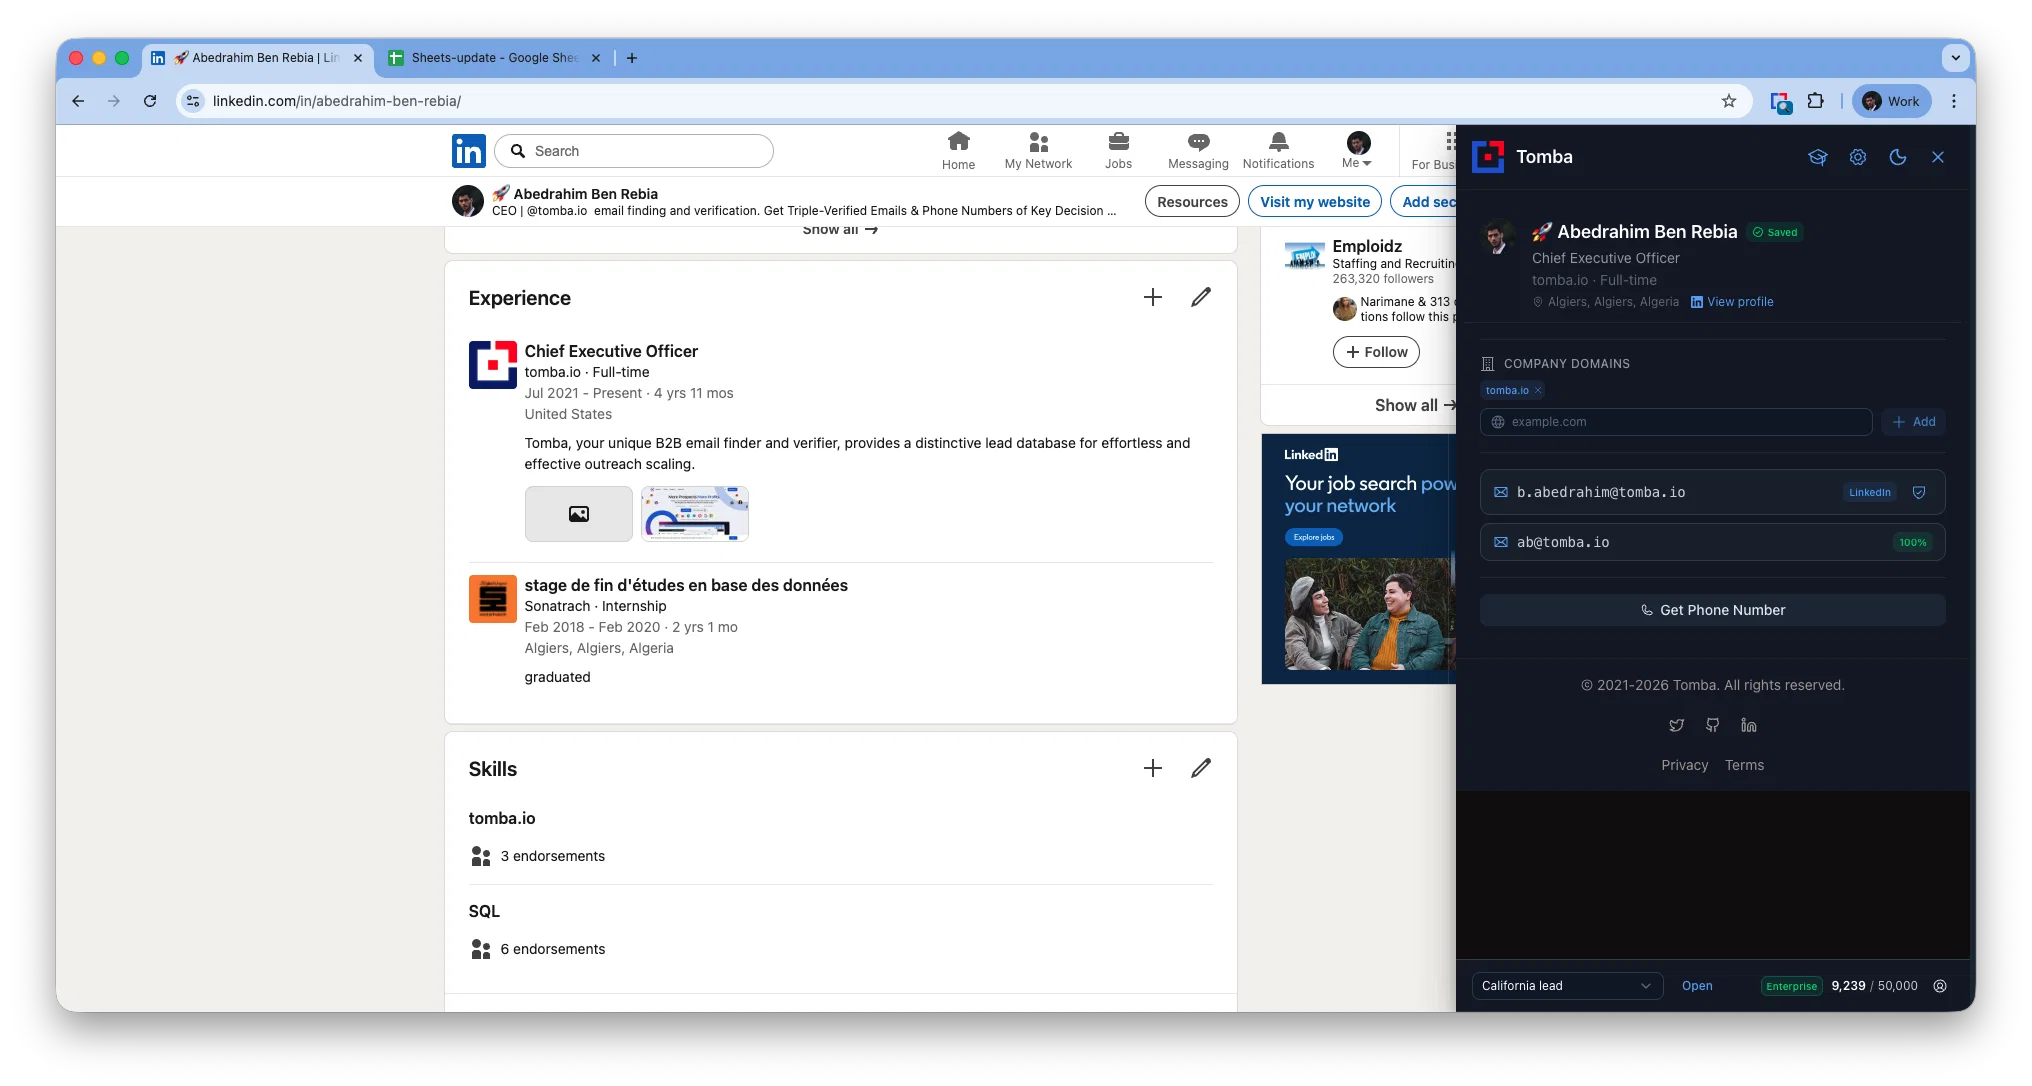Select the Abedrahim Ben Rebia LinkedIn tab
The height and width of the screenshot is (1086, 2032).
[x=257, y=58]
